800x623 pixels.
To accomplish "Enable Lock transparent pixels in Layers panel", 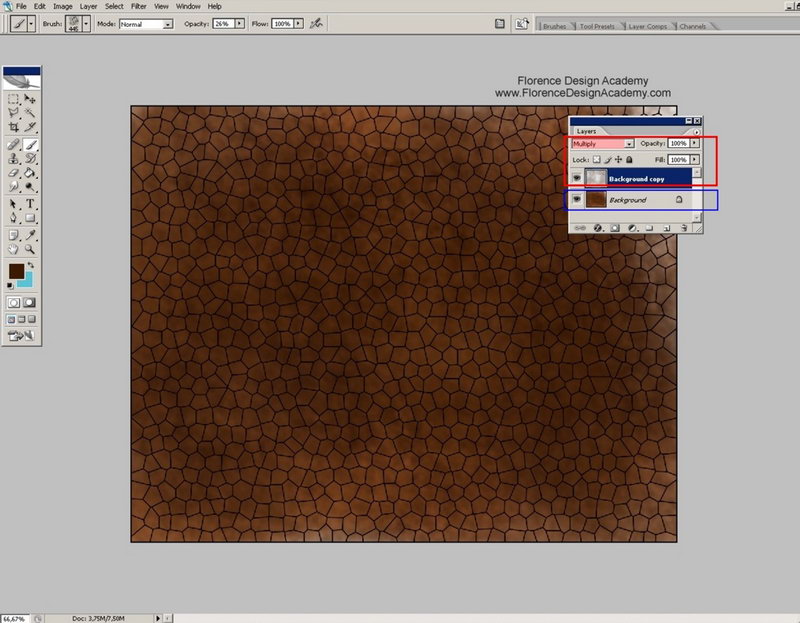I will tap(595, 159).
